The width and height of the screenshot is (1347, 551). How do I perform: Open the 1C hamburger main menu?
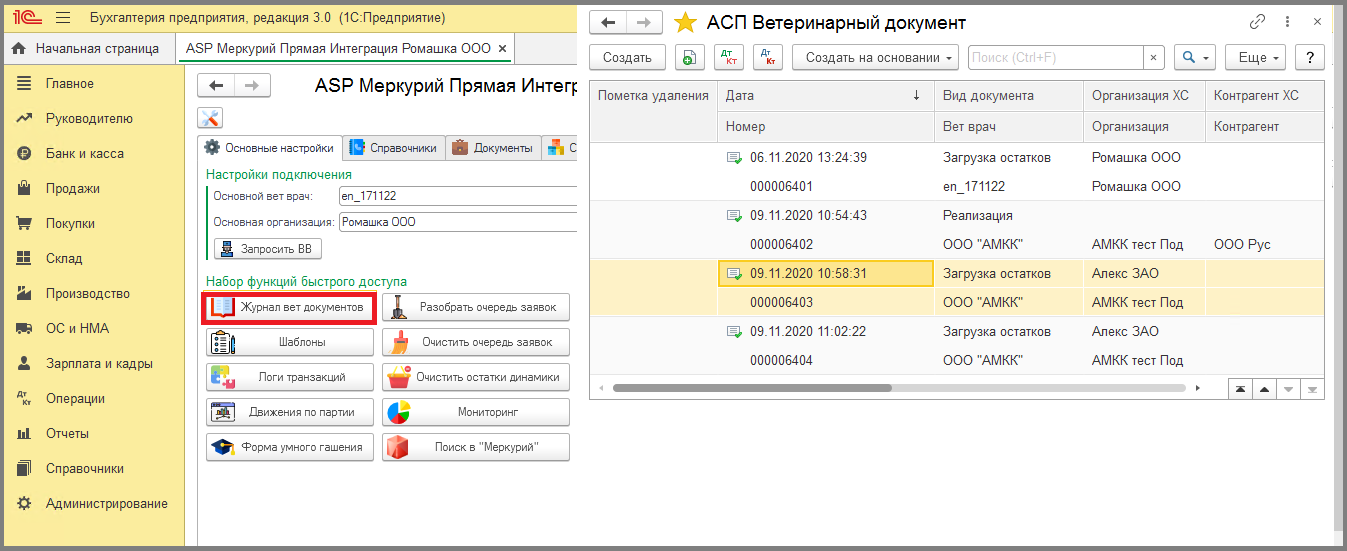pos(63,18)
